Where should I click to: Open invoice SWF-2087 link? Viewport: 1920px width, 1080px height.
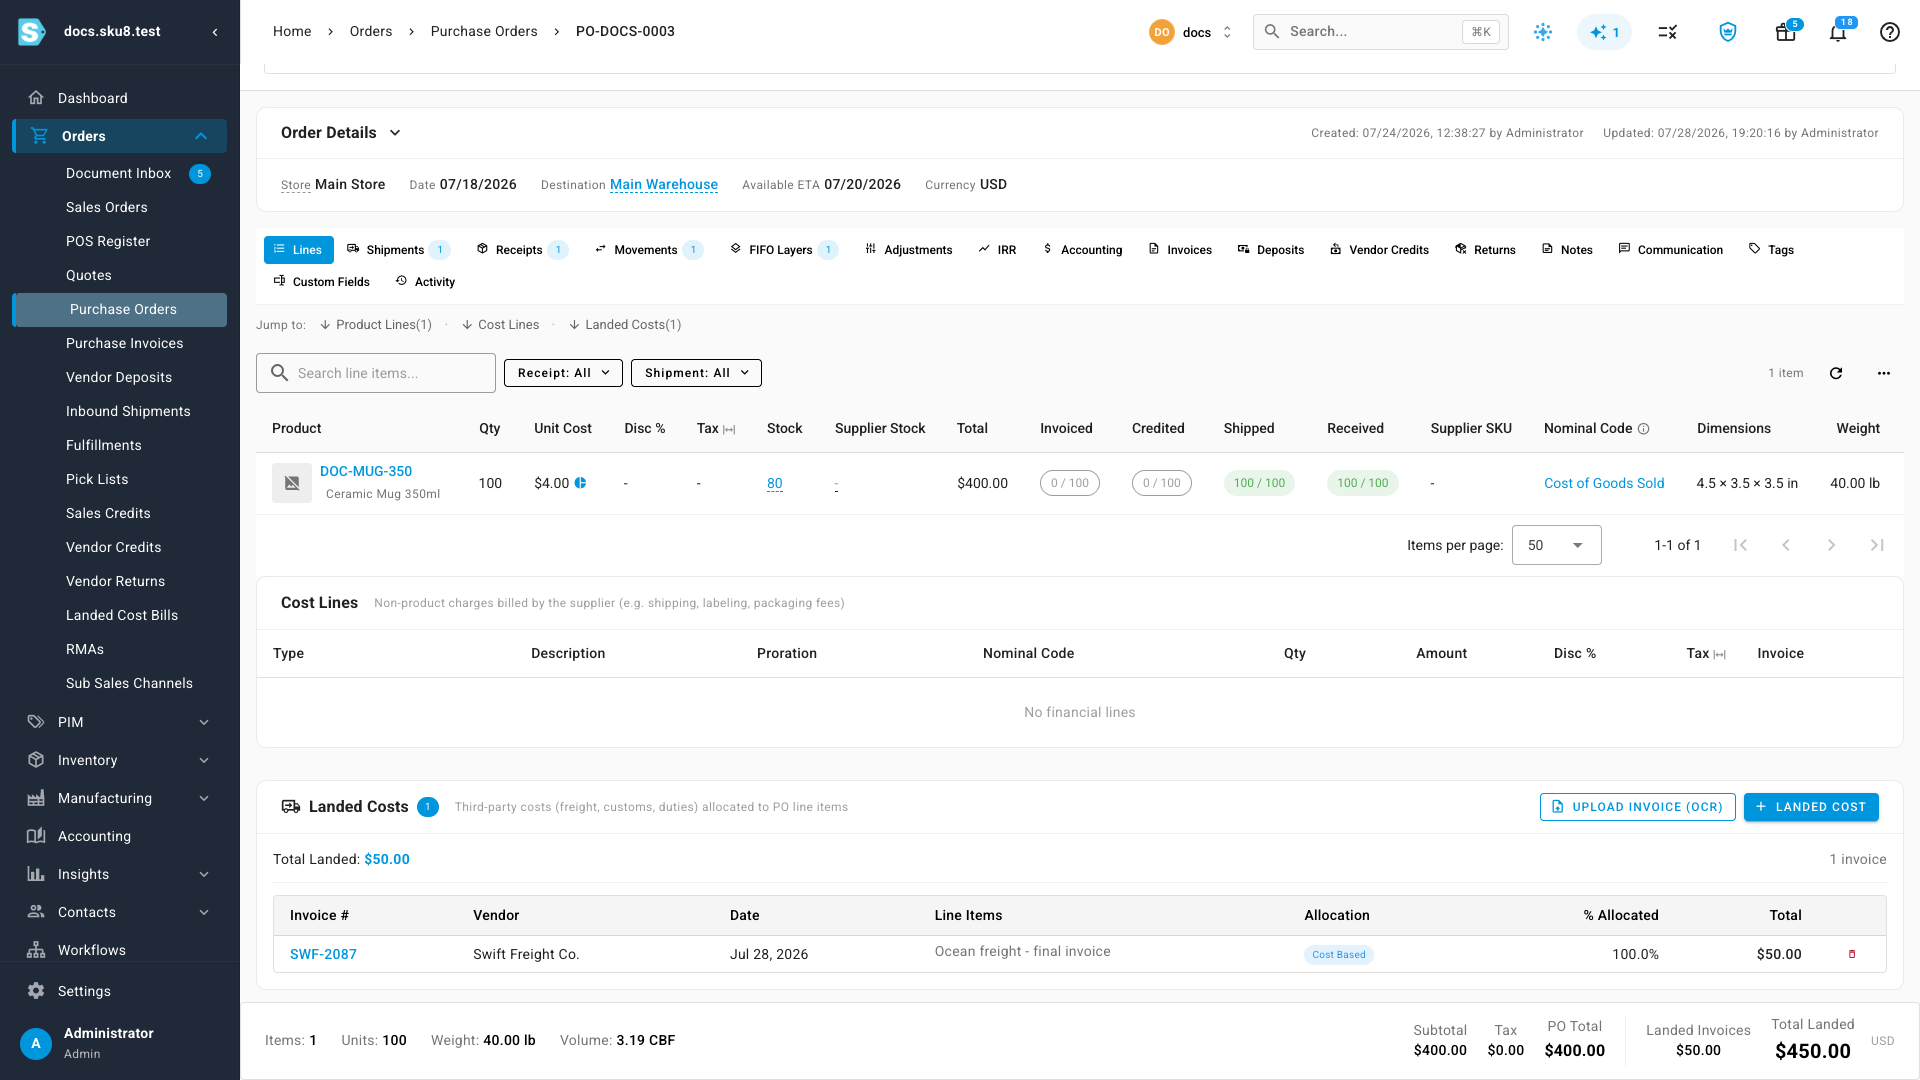pyautogui.click(x=323, y=954)
